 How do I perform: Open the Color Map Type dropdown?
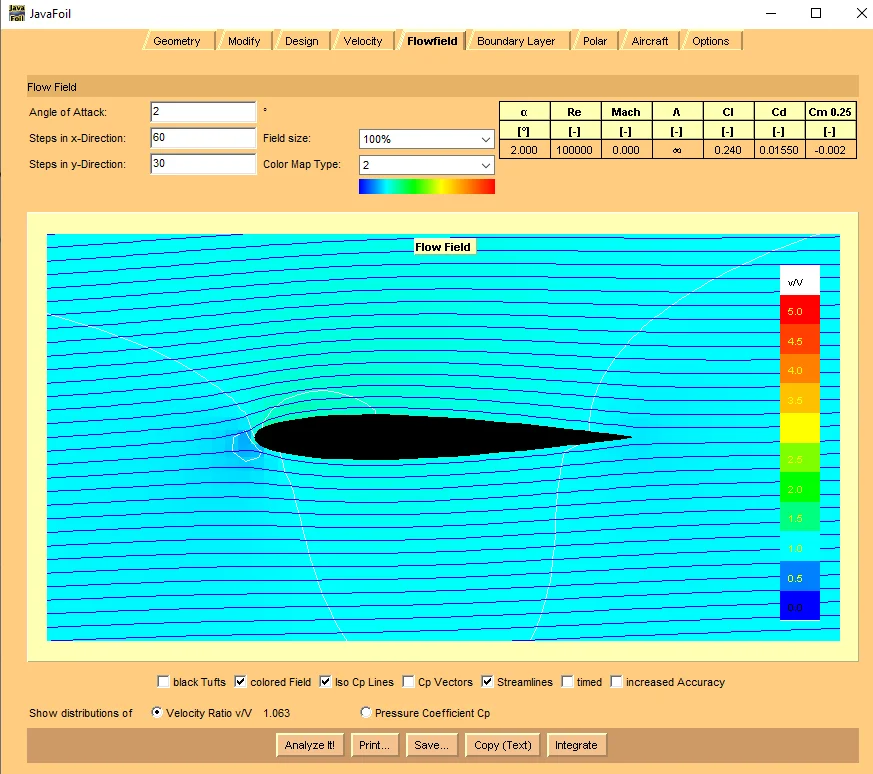426,165
